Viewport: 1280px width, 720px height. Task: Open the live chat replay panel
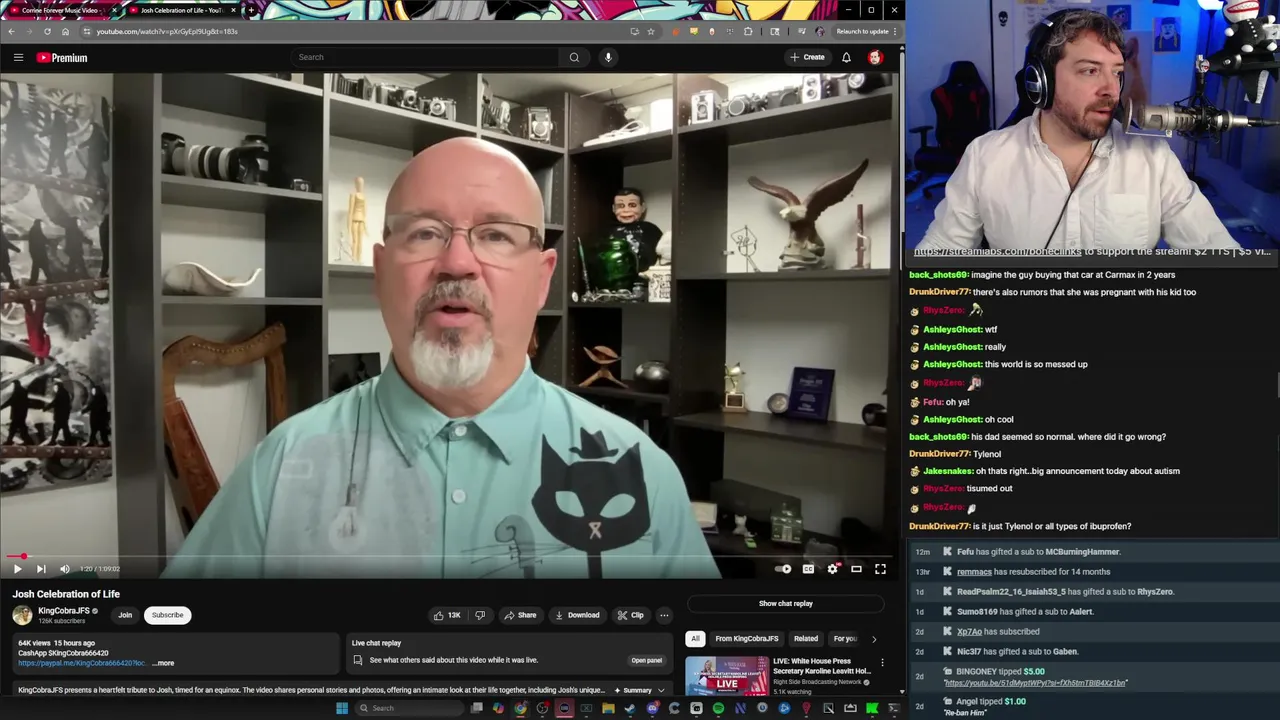coord(647,660)
